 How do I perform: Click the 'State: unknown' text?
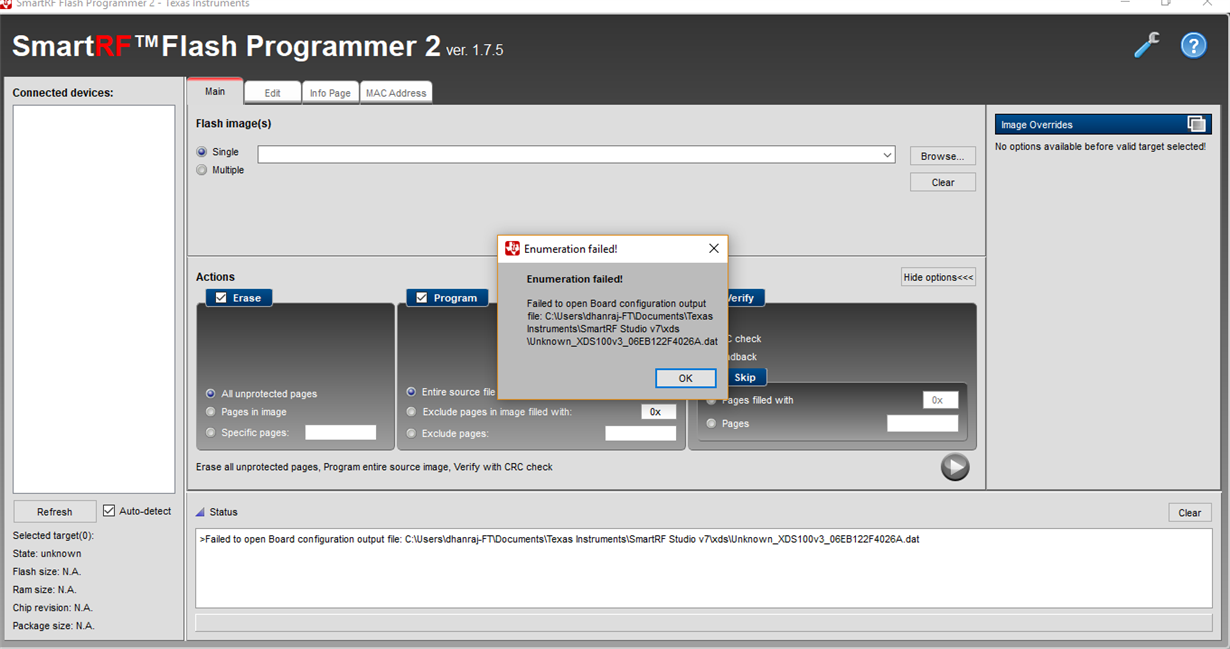pos(47,553)
